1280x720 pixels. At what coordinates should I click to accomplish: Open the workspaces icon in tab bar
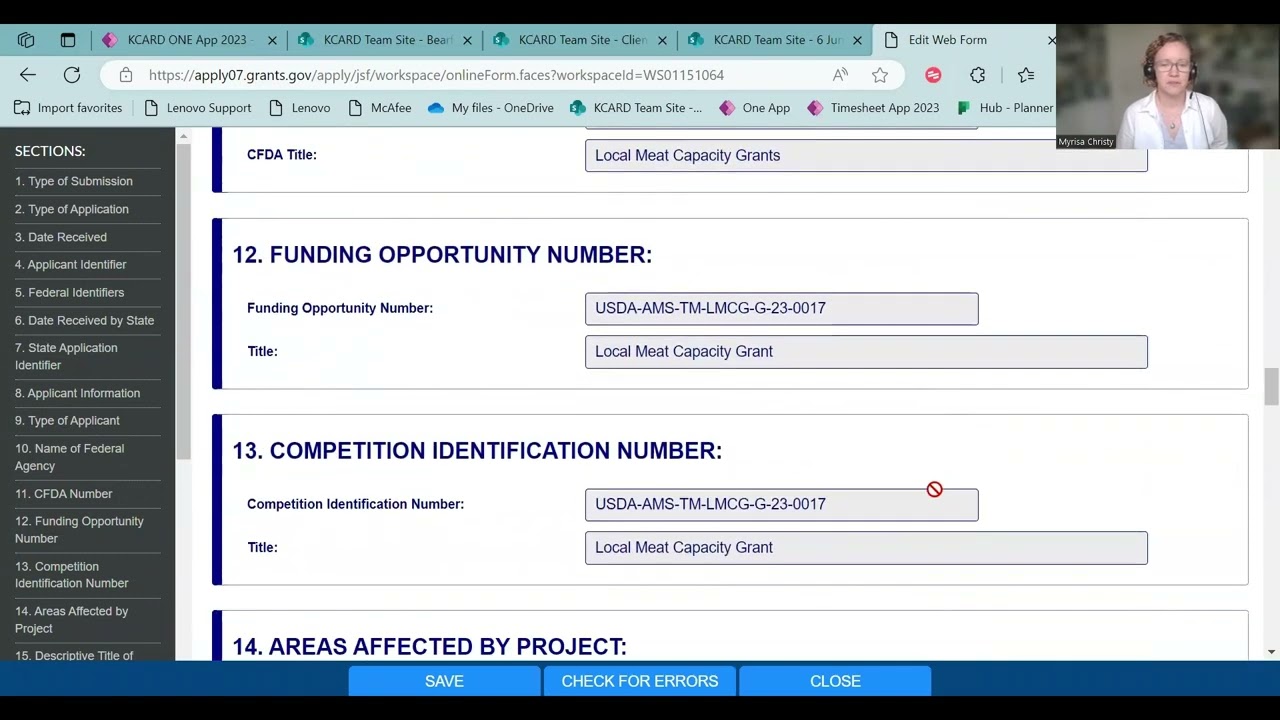[26, 40]
